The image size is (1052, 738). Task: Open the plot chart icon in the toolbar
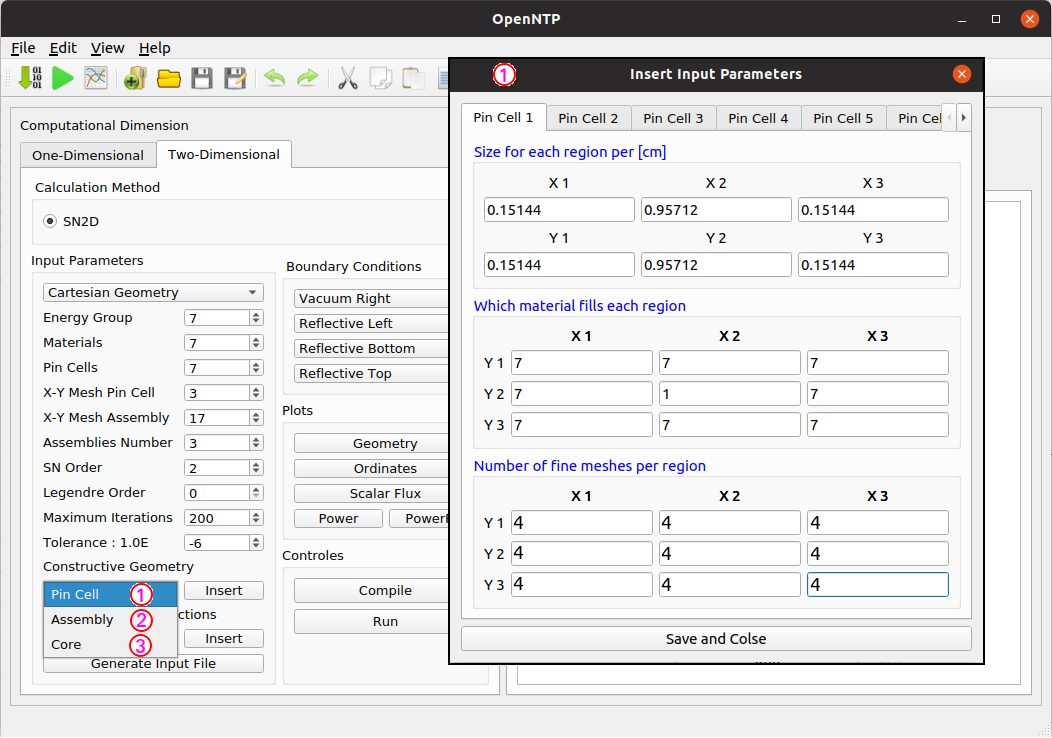tap(96, 78)
